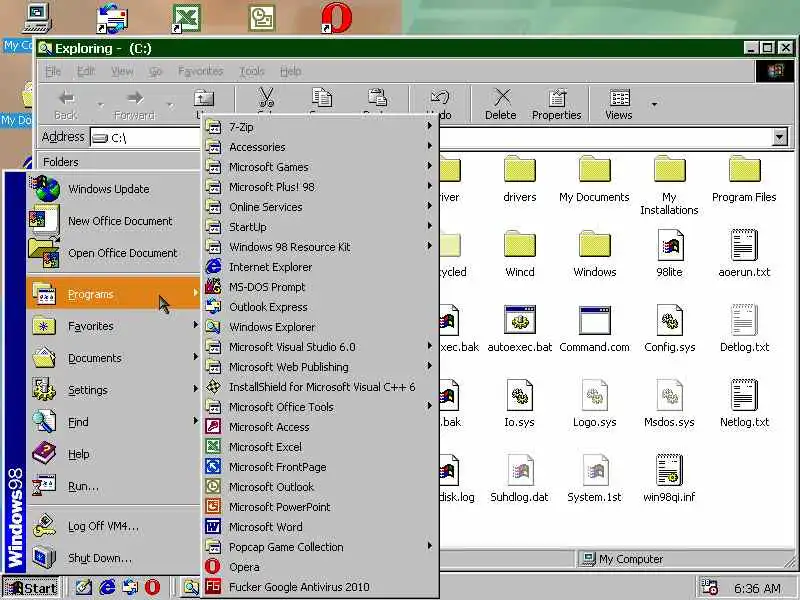Screen dimensions: 800x600
Task: Open Microsoft FrontPage entry
Action: [x=320, y=466]
